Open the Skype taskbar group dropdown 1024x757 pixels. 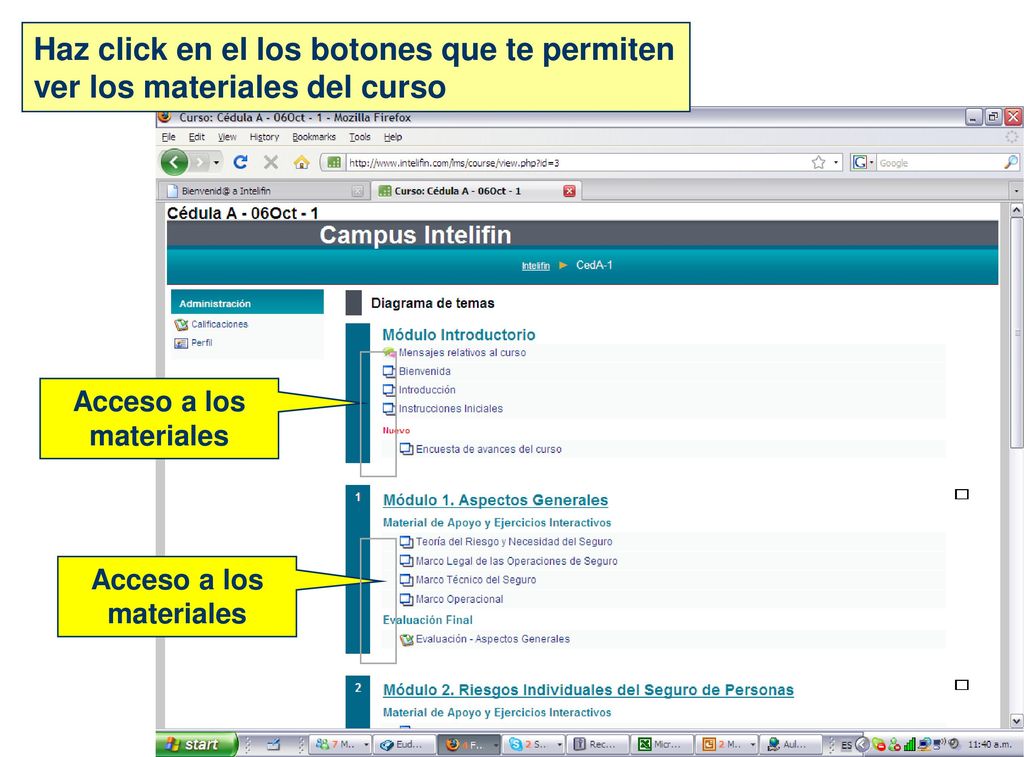point(560,745)
